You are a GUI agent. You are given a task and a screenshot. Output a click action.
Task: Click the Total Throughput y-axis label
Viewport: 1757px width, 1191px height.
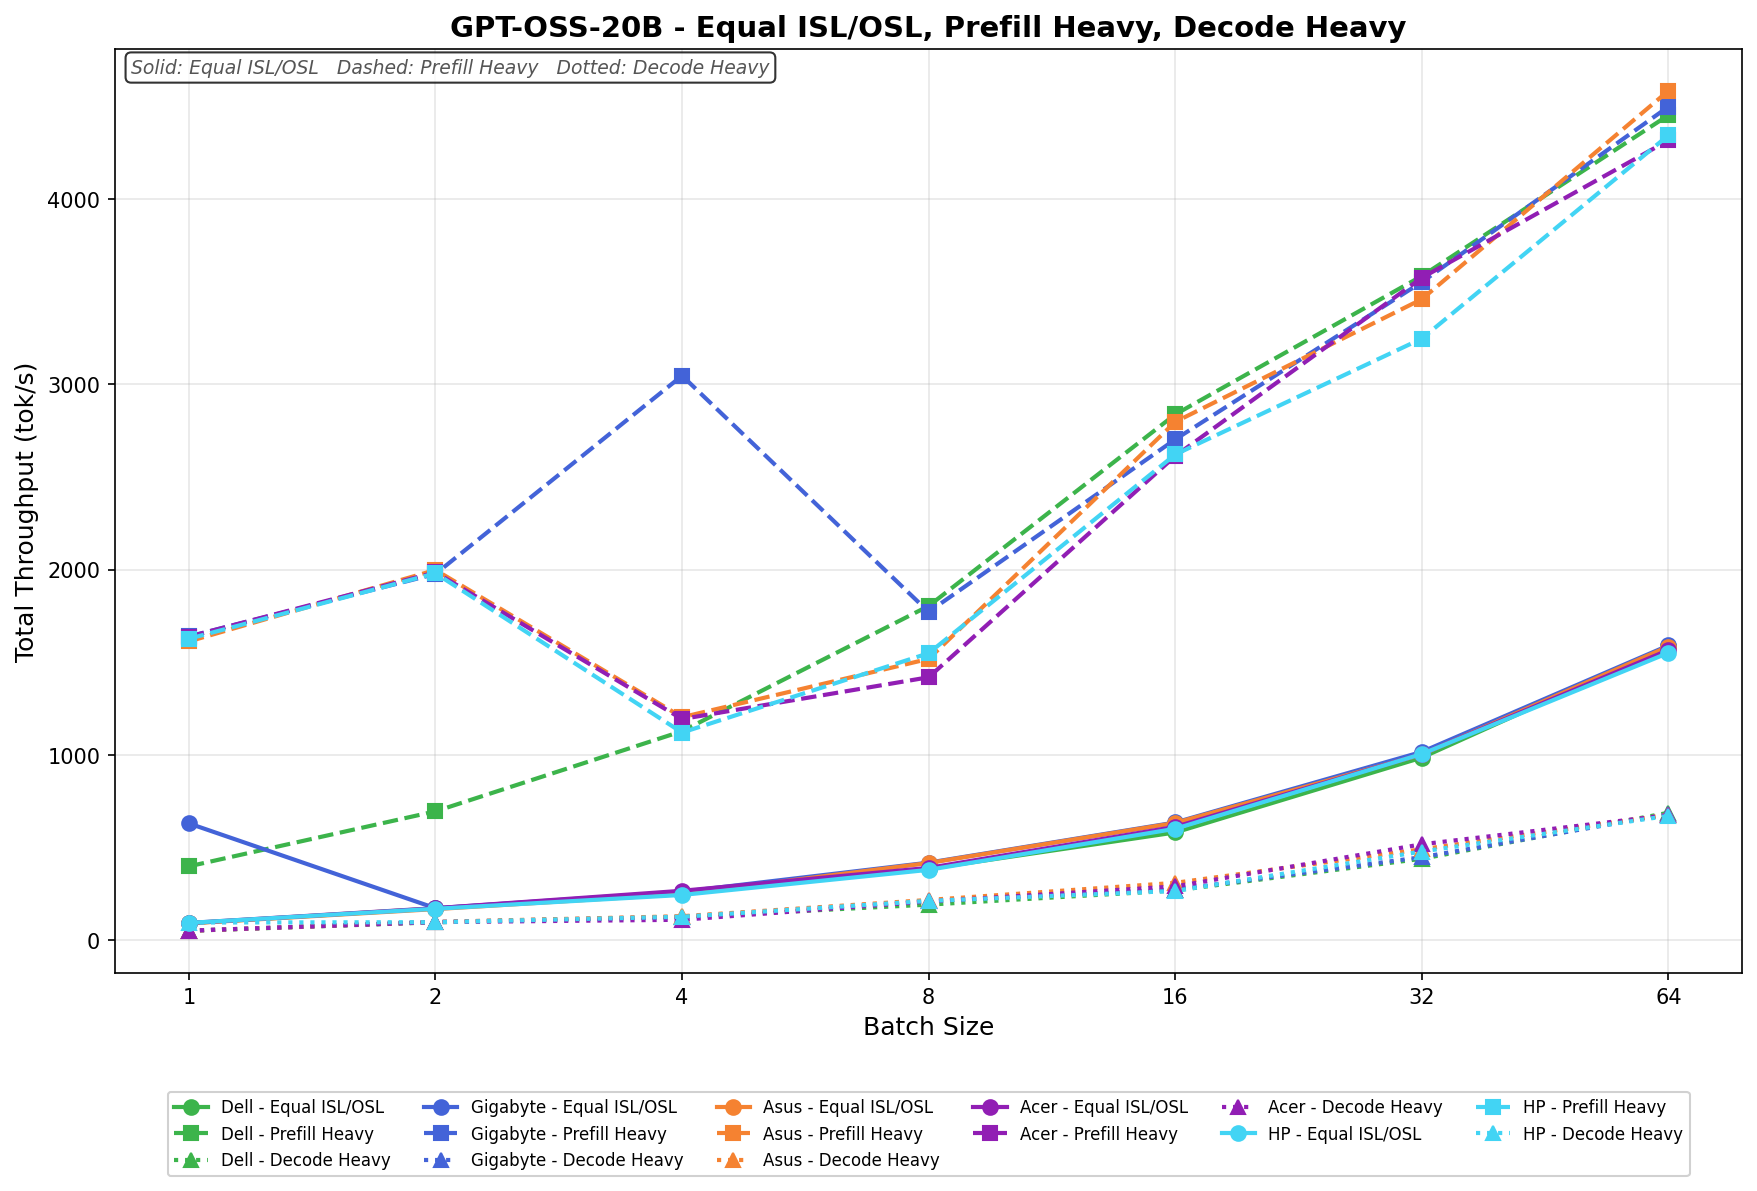(26, 511)
